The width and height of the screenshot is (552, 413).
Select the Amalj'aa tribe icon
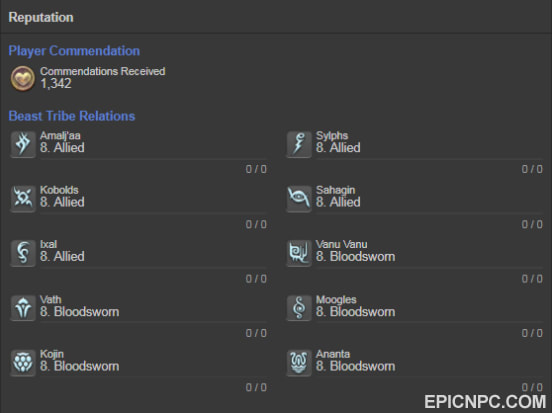click(x=23, y=144)
